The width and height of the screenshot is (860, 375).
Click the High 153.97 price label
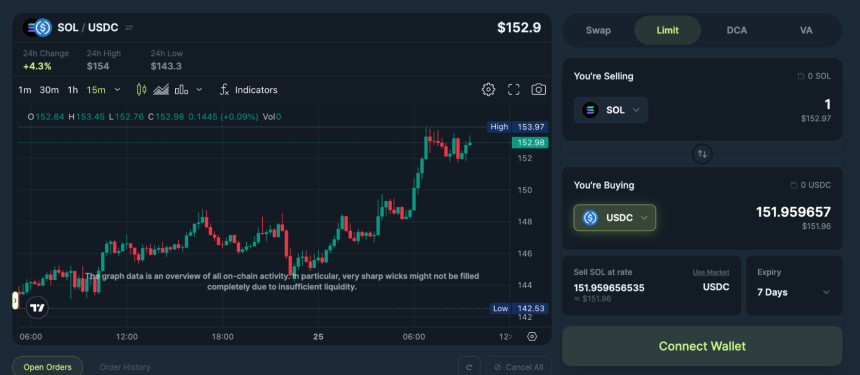(x=518, y=127)
